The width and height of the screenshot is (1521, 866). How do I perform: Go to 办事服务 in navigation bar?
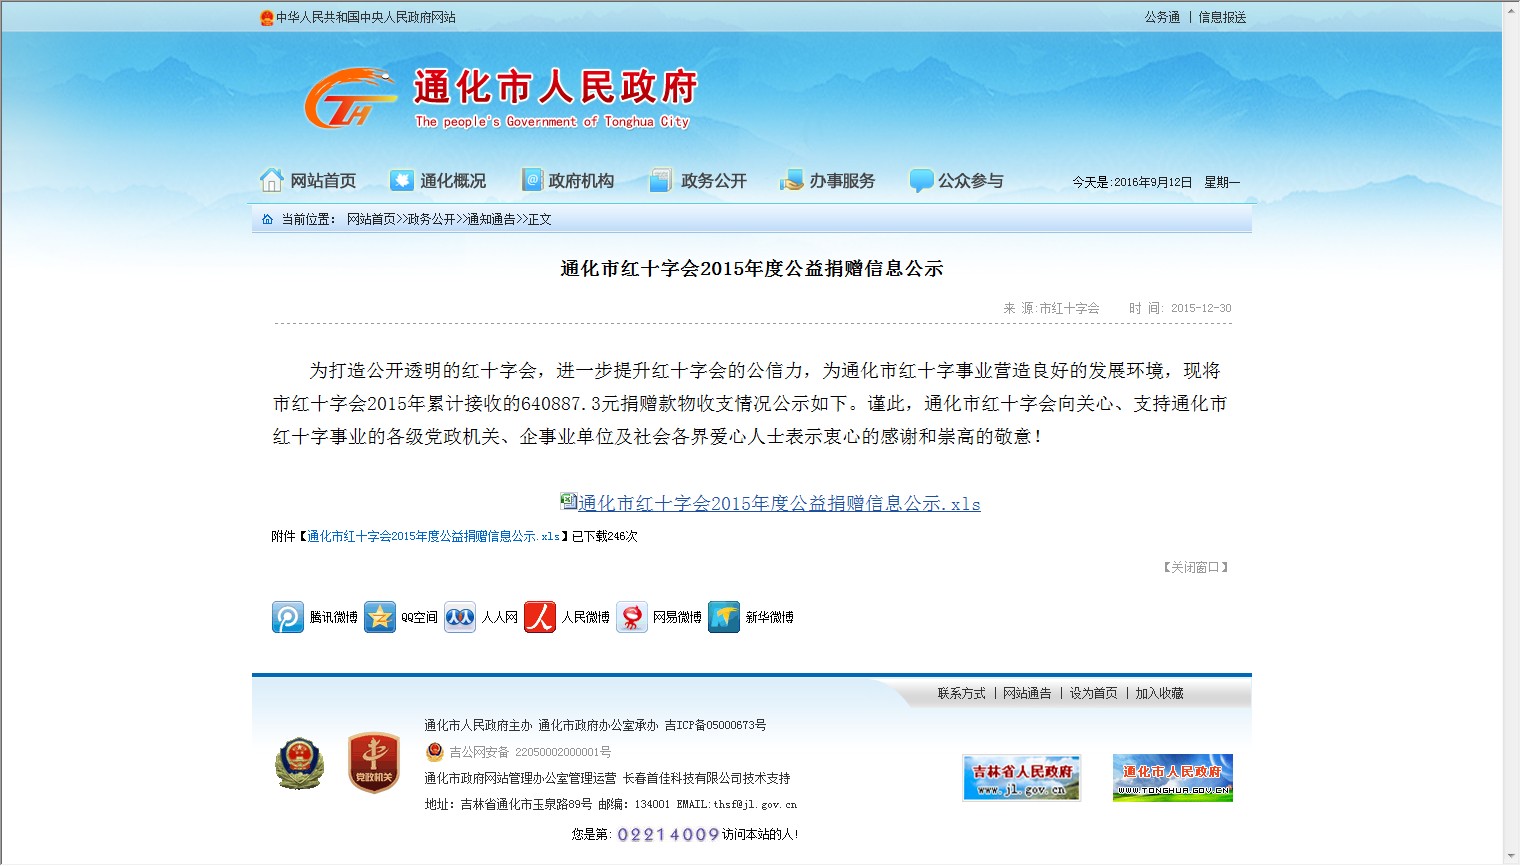point(828,181)
